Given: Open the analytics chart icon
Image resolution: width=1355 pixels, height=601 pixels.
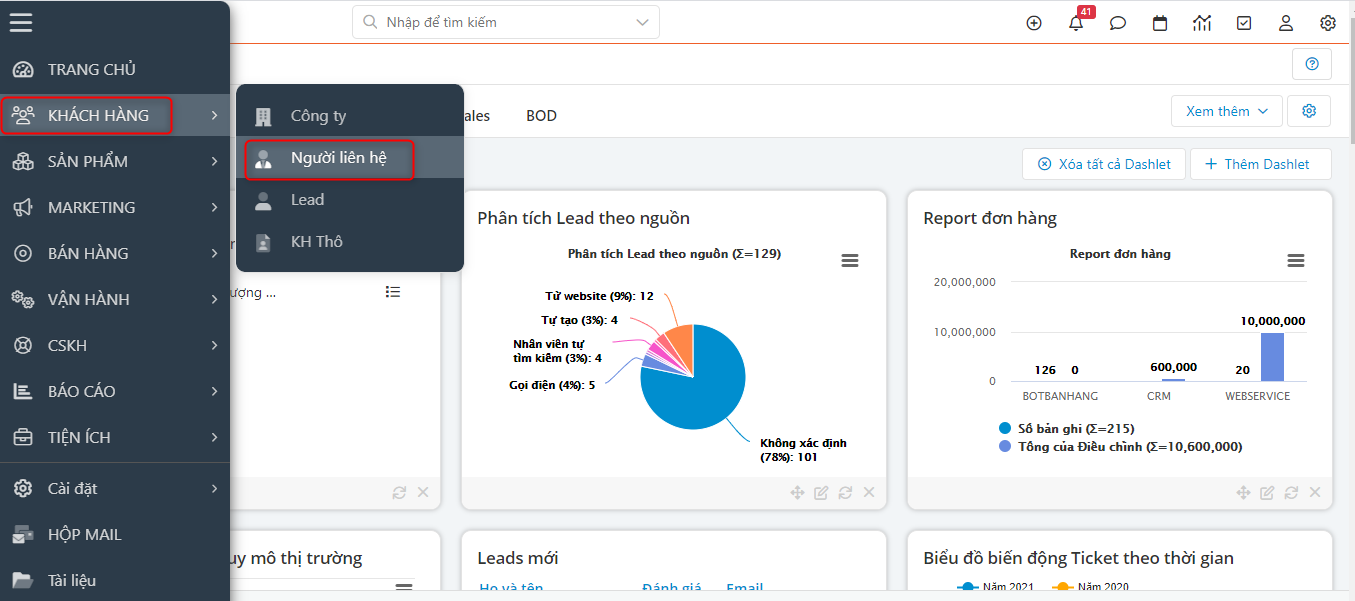Looking at the screenshot, I should point(1202,23).
